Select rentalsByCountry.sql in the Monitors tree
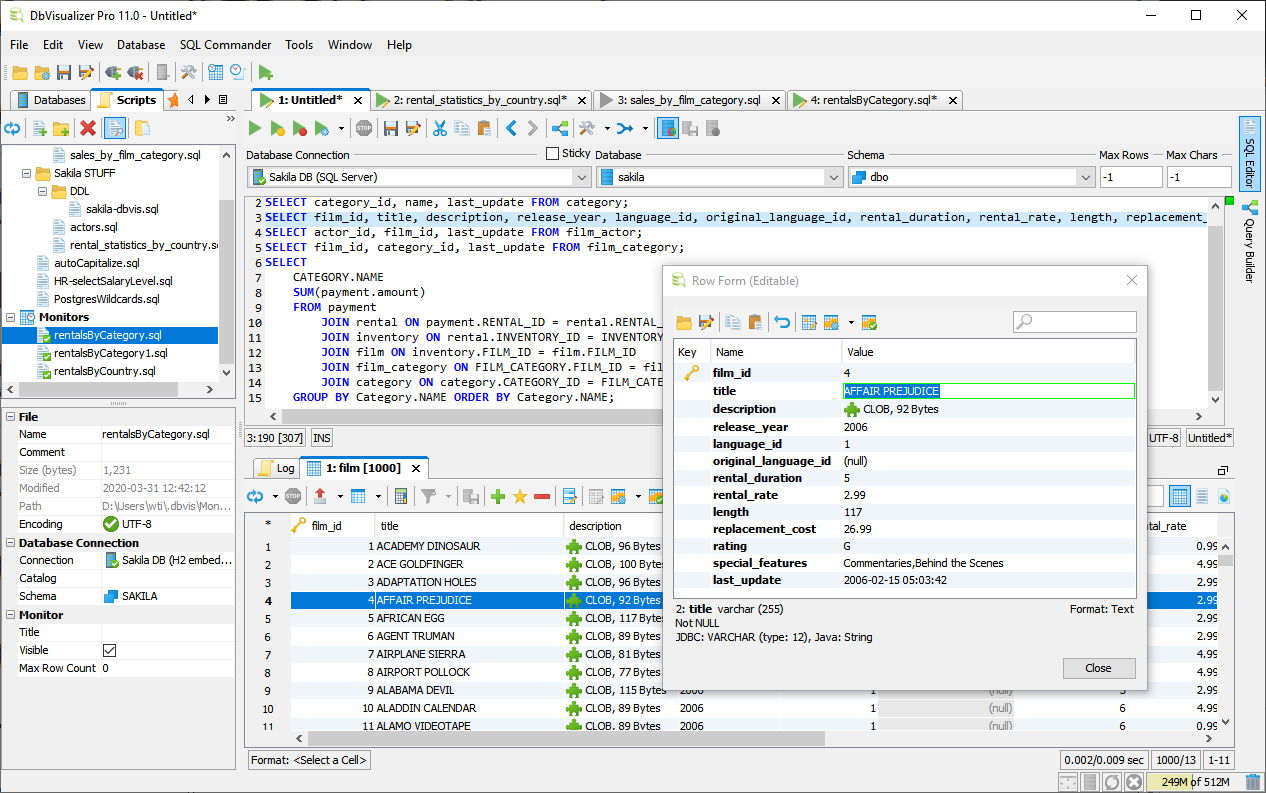This screenshot has width=1266, height=793. (104, 371)
